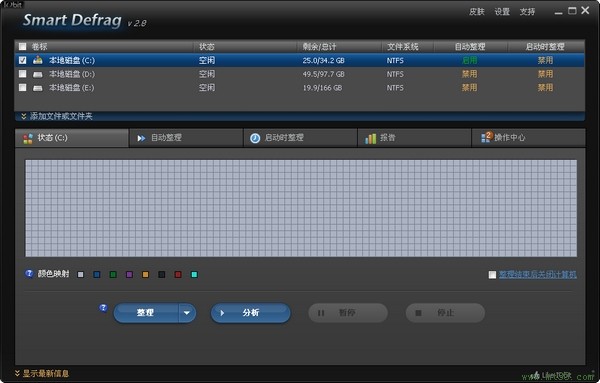Image resolution: width=600 pixels, height=383 pixels.
Task: Click the 启动时整理 column header
Action: pyautogui.click(x=545, y=47)
